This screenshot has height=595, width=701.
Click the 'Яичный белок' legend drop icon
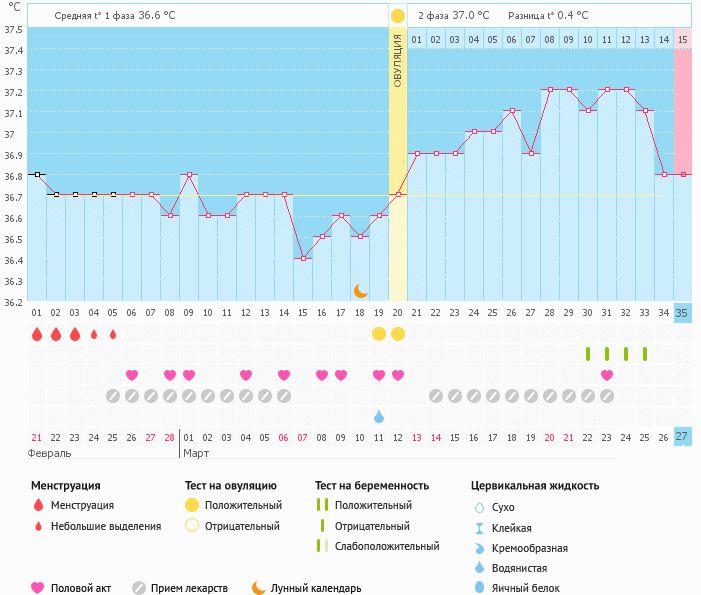coord(481,589)
